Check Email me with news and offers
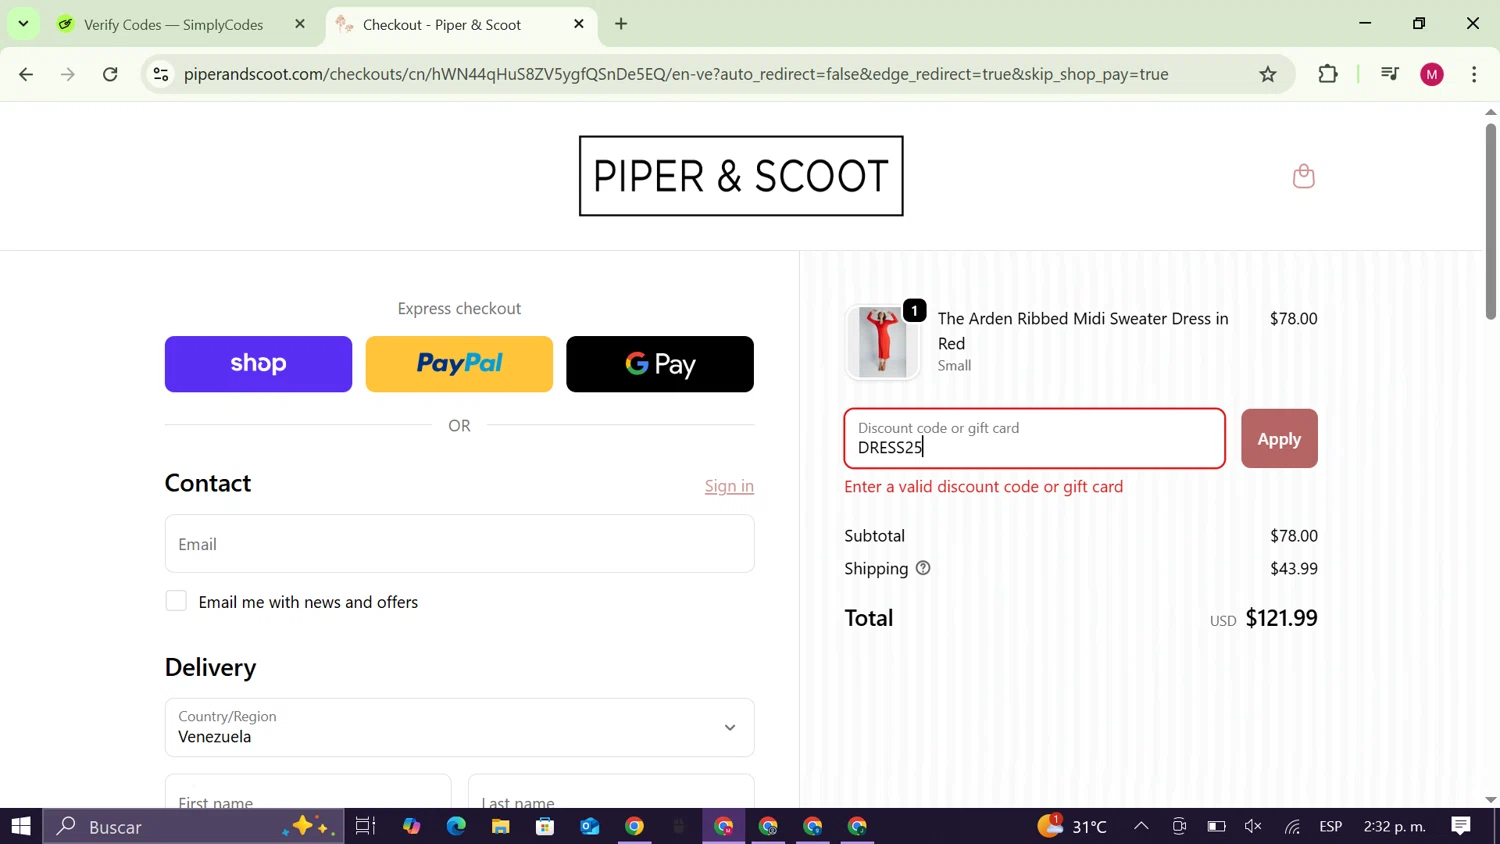The height and width of the screenshot is (844, 1500). pos(176,601)
